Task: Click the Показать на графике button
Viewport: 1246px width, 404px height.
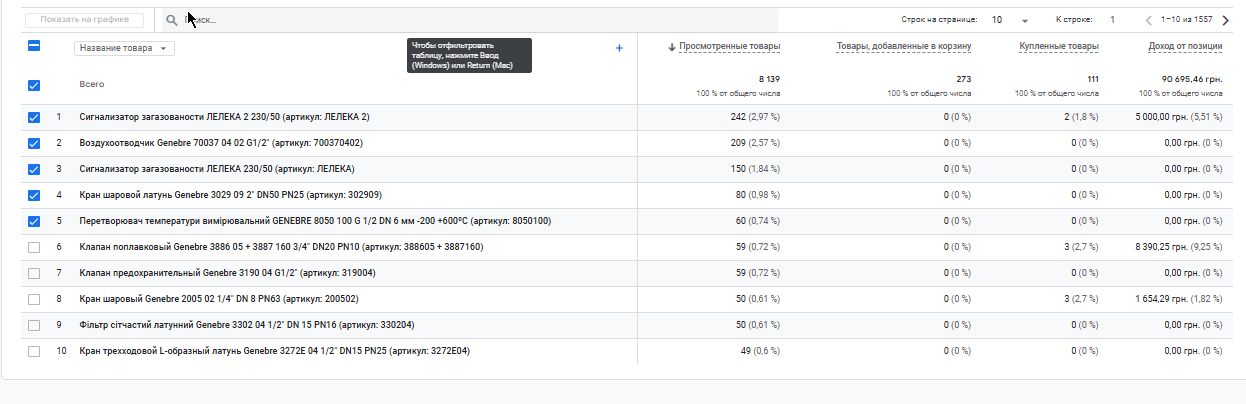Action: (85, 20)
